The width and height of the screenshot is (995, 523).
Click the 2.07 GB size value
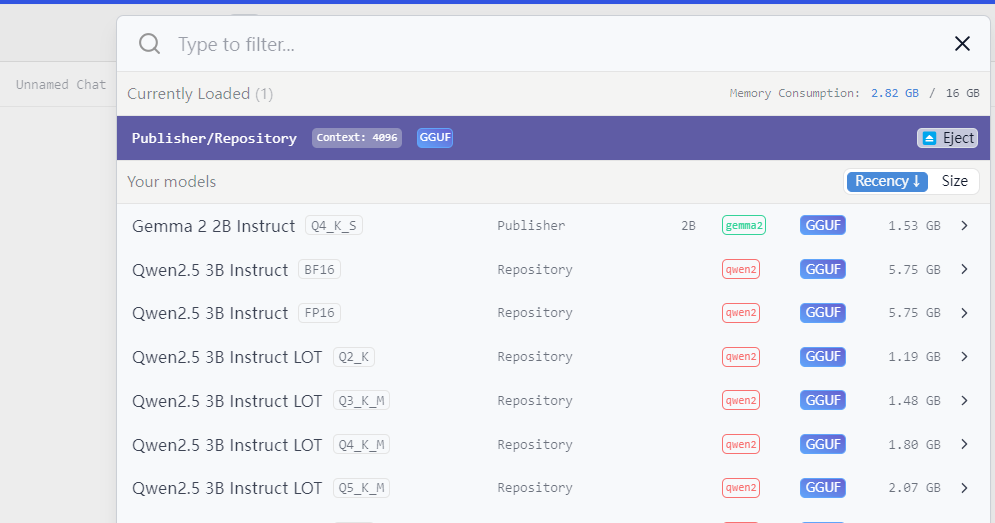[x=914, y=487]
